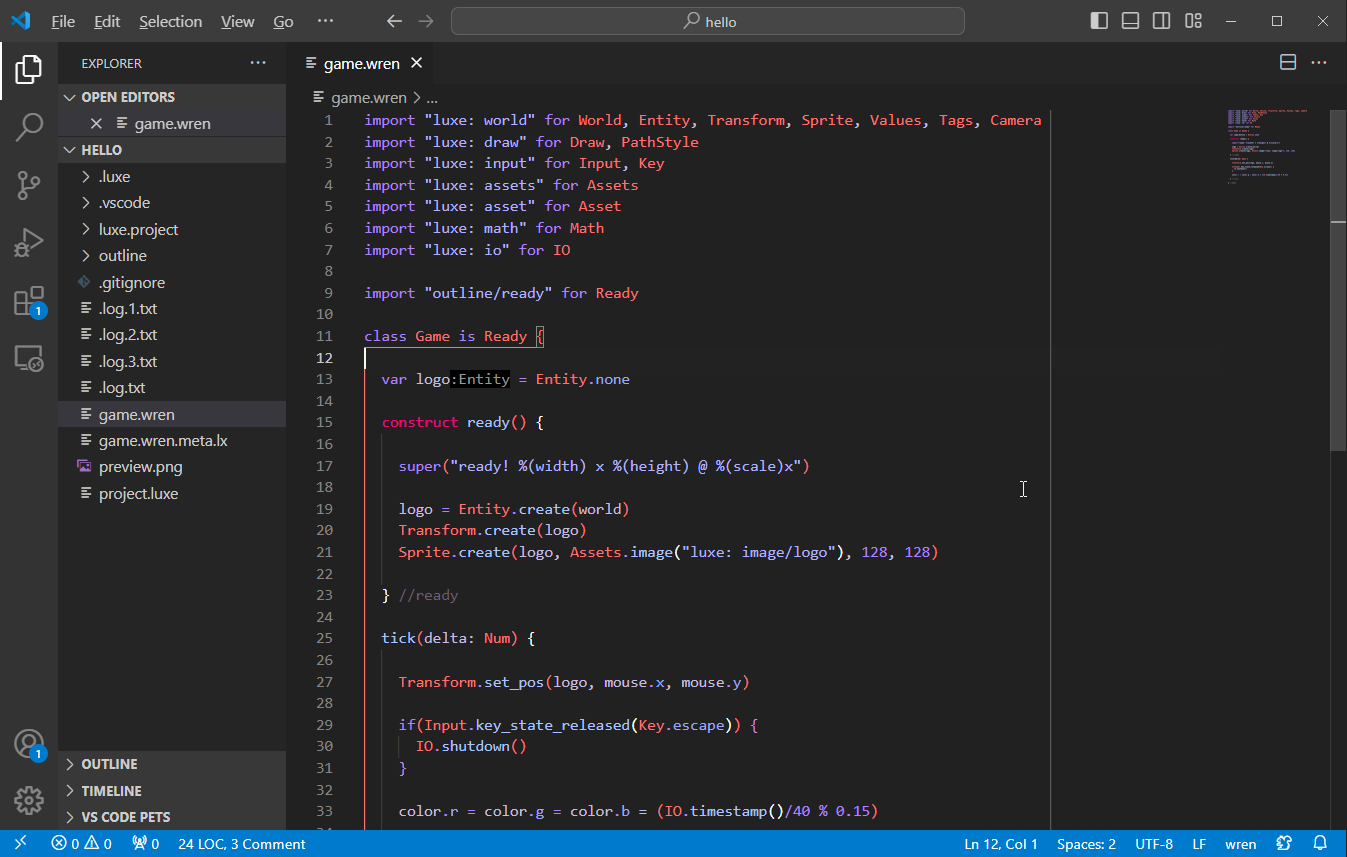Click the VS Code logo icon
This screenshot has height=857, width=1347.
20,21
